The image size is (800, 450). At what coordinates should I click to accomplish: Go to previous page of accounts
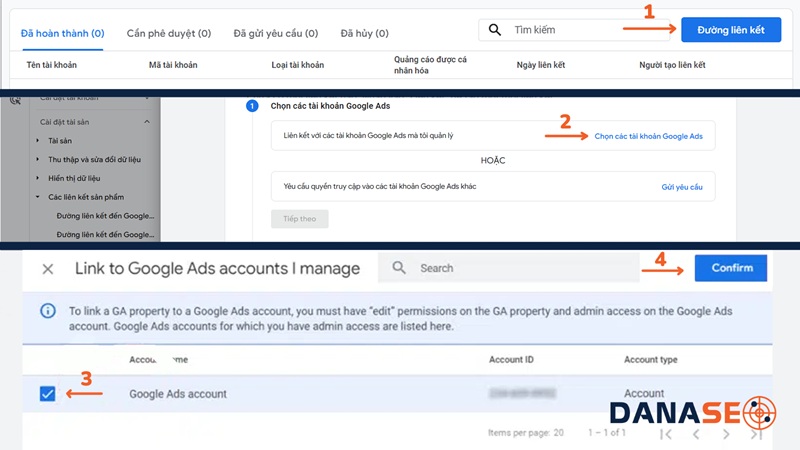(x=696, y=434)
